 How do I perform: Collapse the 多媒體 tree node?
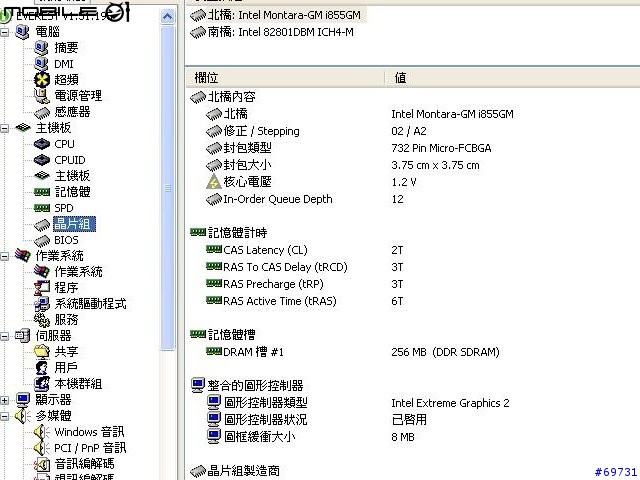click(x=4, y=416)
